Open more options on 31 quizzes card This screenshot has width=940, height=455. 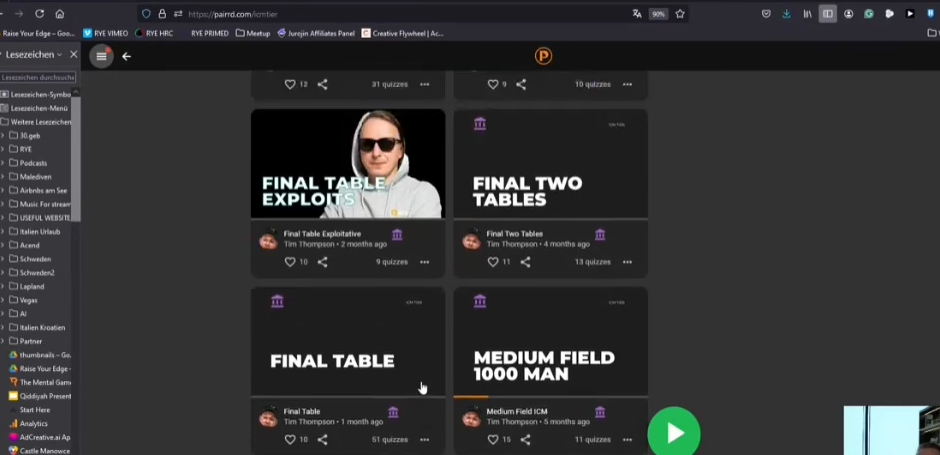(x=424, y=85)
